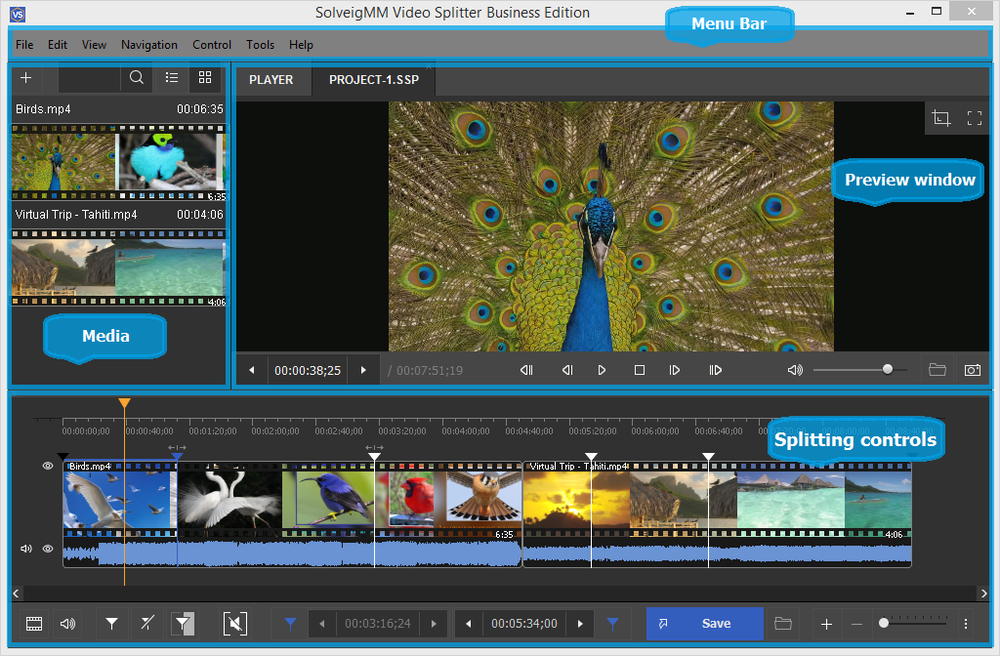Add media with the plus icon
The height and width of the screenshot is (656, 1000).
[x=26, y=78]
